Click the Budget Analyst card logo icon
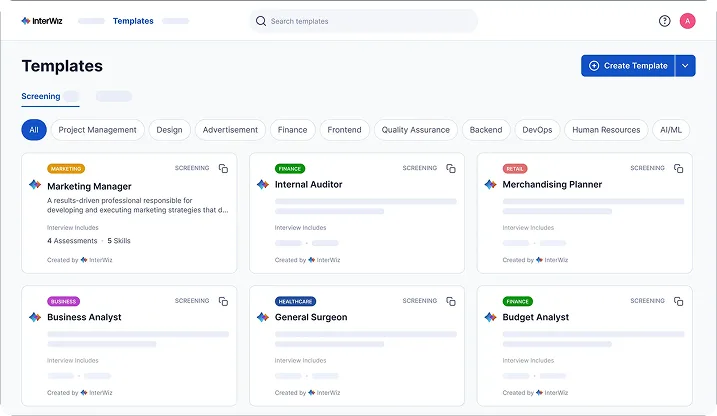 (x=490, y=317)
